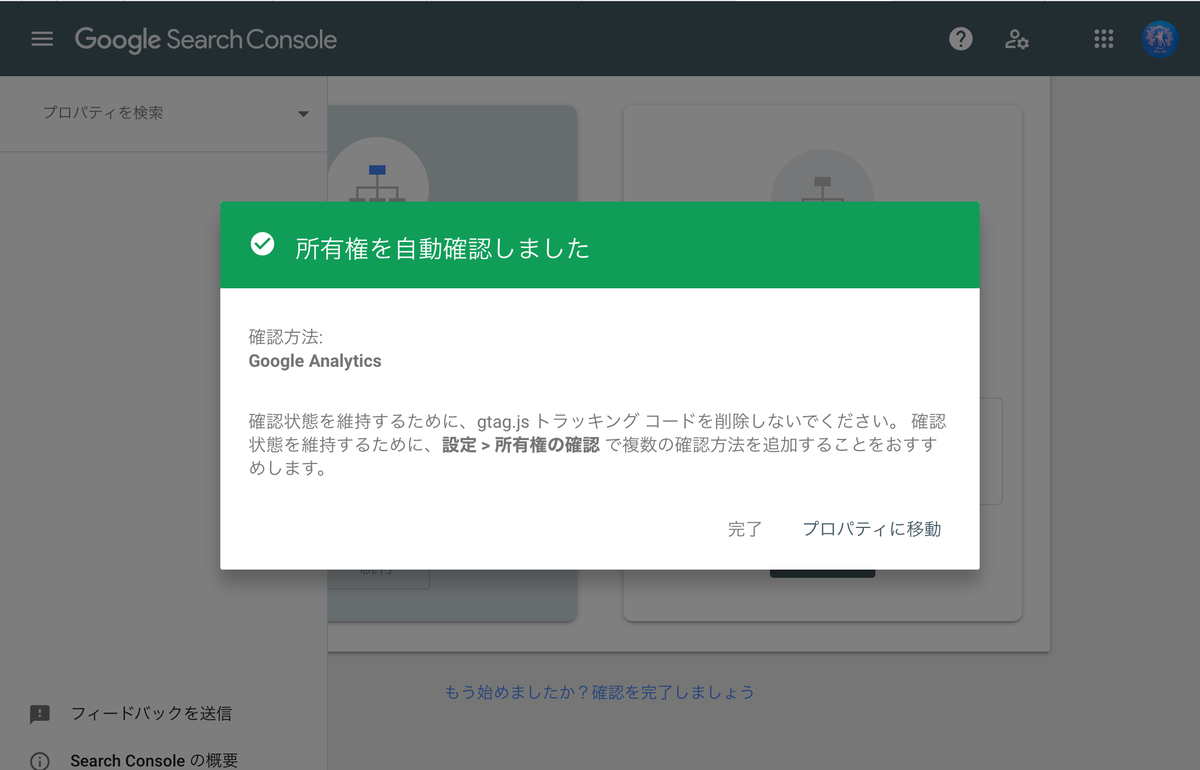Click プロパティに移動 button
Screen dimensions: 1200x770
(872, 529)
